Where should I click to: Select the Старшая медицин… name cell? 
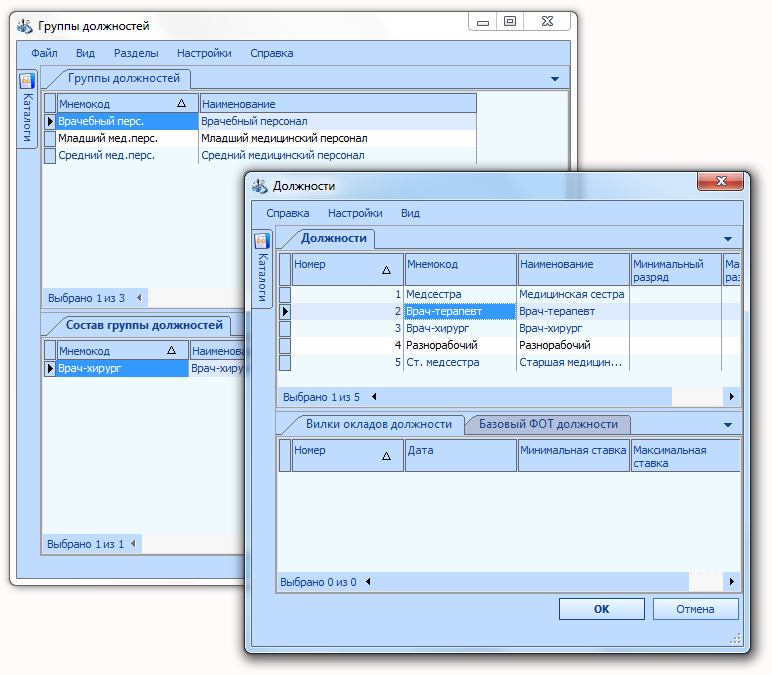573,362
